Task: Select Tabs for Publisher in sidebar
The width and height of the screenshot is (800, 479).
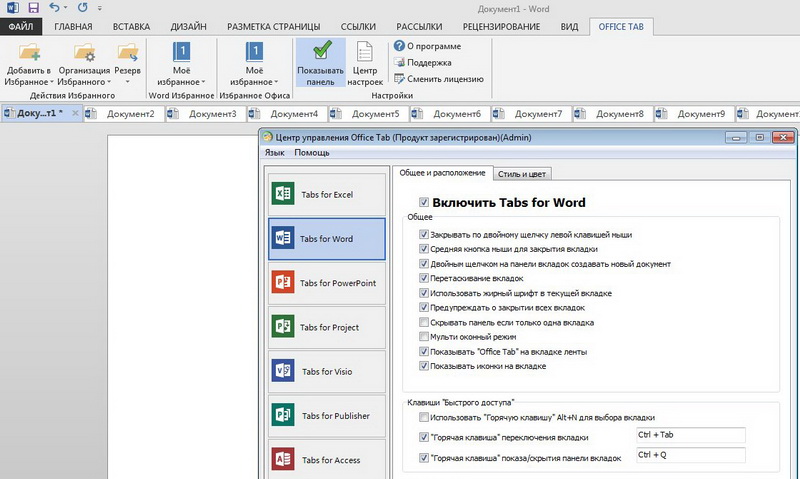Action: [x=327, y=416]
